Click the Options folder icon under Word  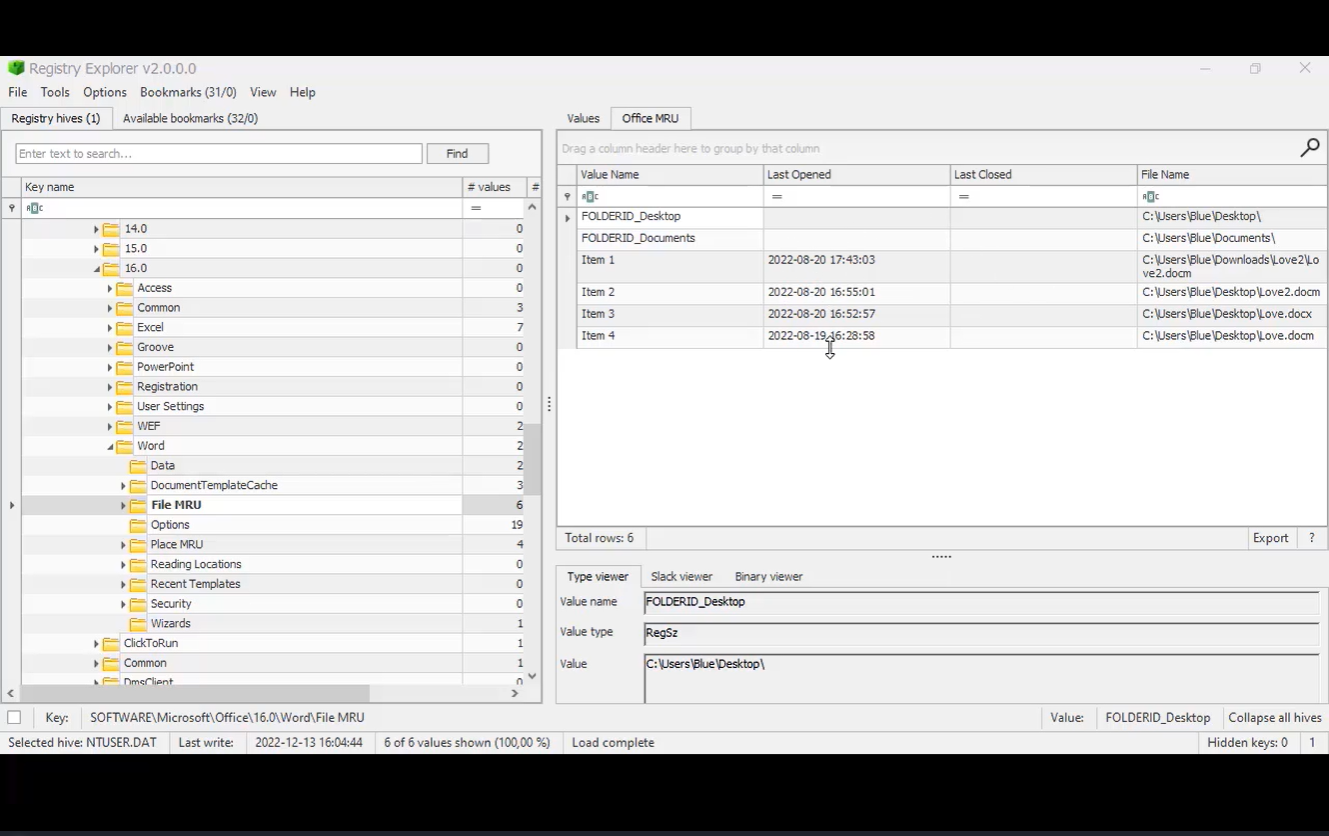(x=138, y=525)
